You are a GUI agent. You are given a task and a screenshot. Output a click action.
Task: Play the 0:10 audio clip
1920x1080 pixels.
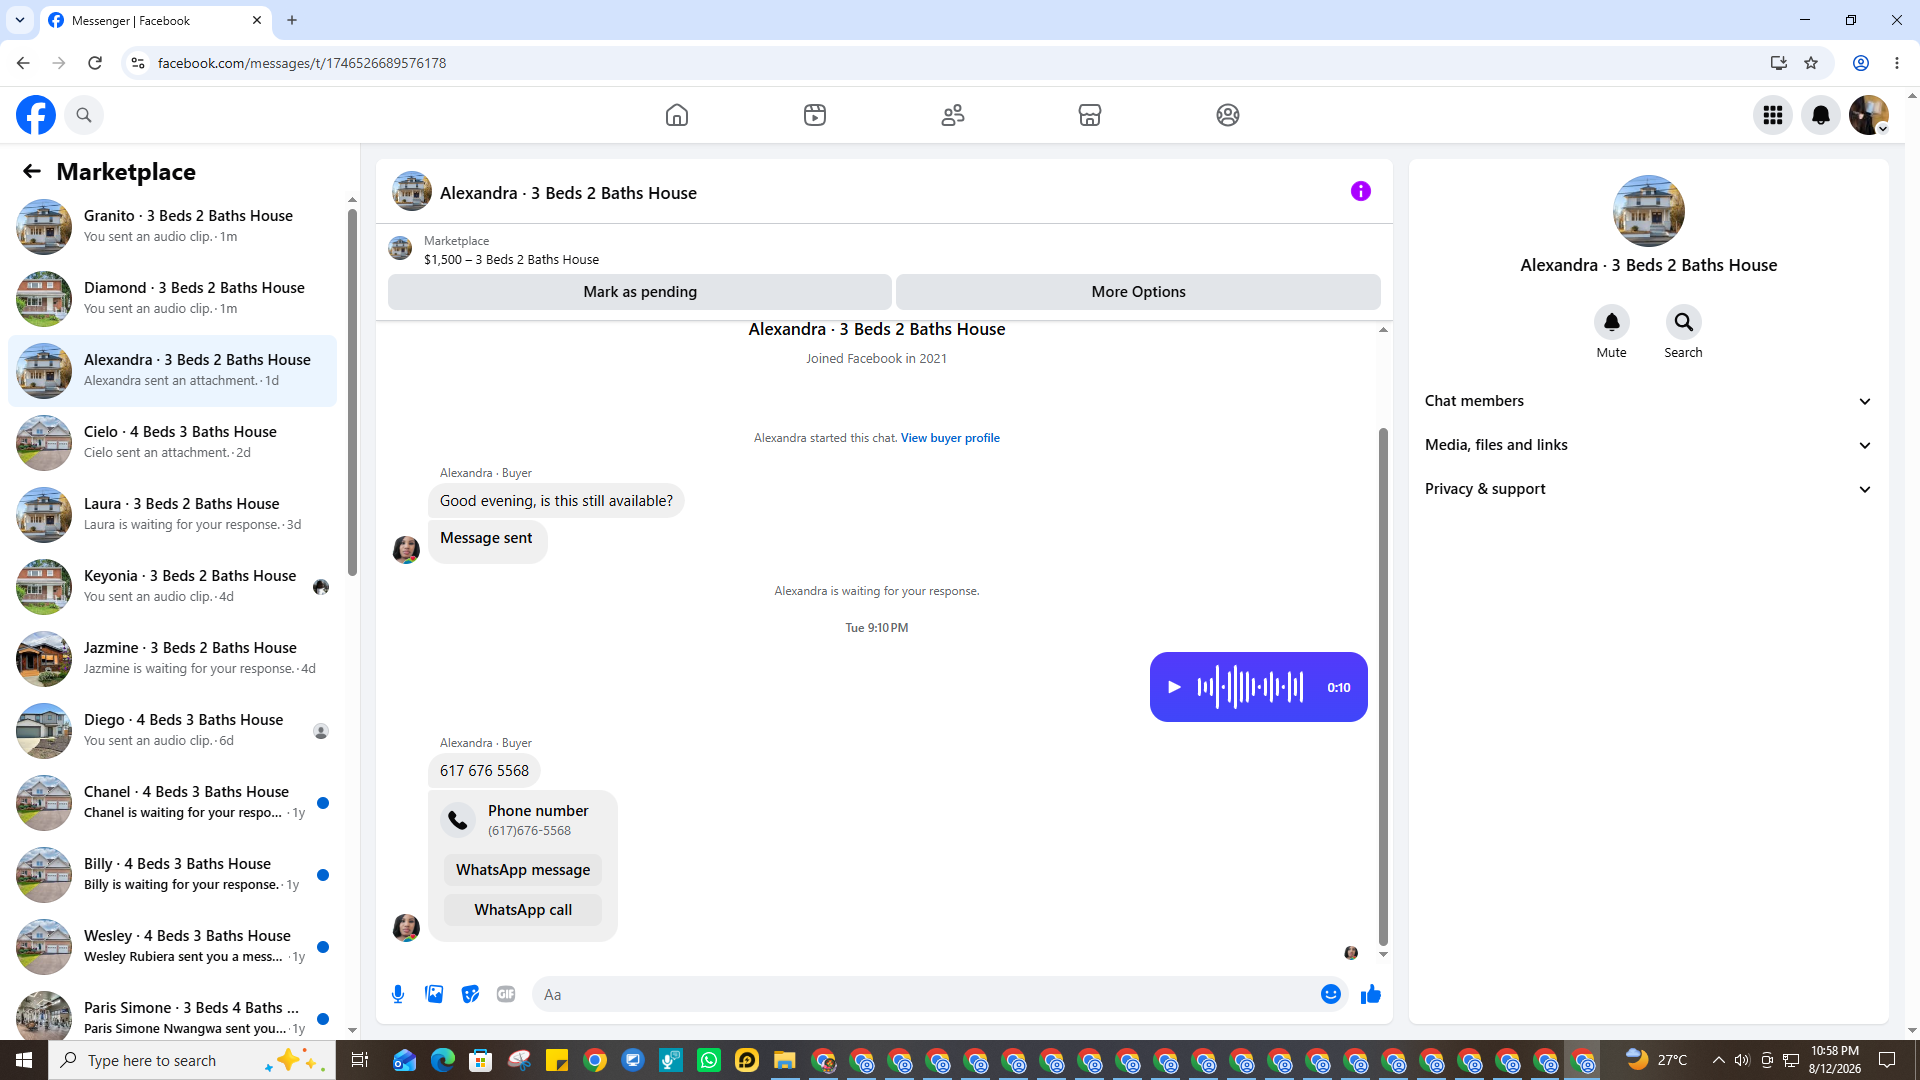[1175, 687]
